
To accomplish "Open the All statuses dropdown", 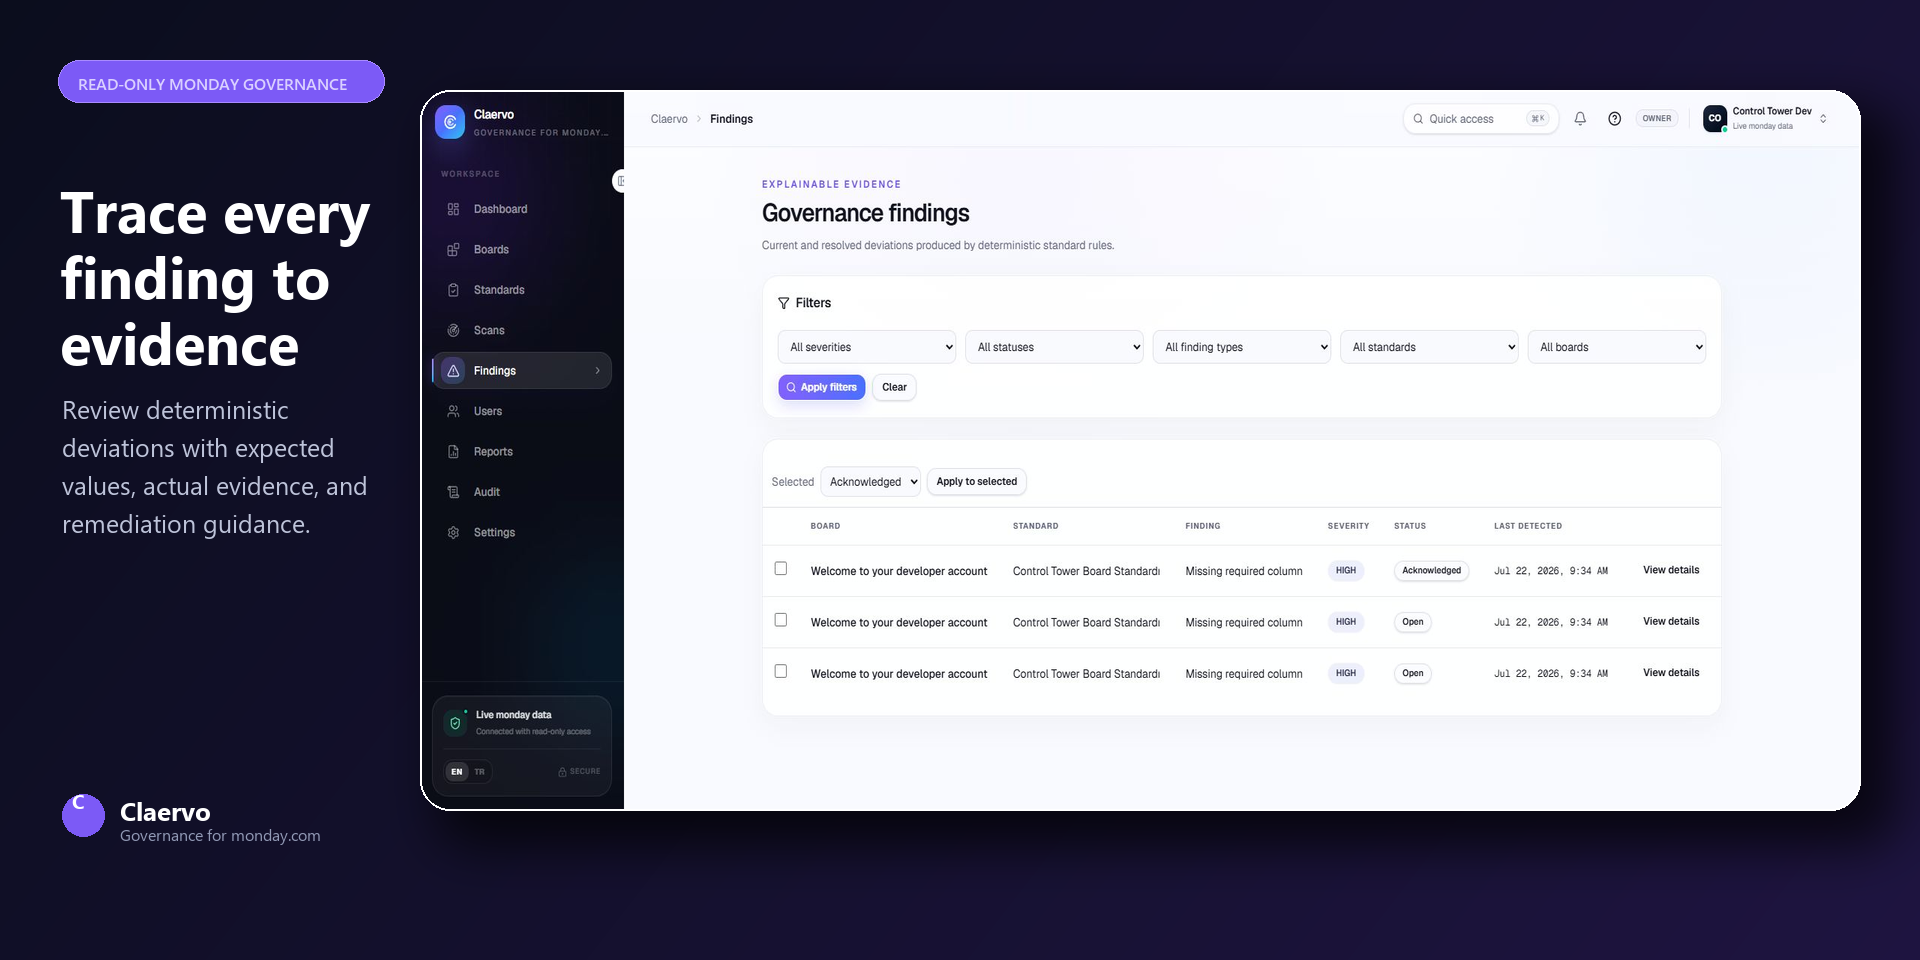I will point(1054,347).
